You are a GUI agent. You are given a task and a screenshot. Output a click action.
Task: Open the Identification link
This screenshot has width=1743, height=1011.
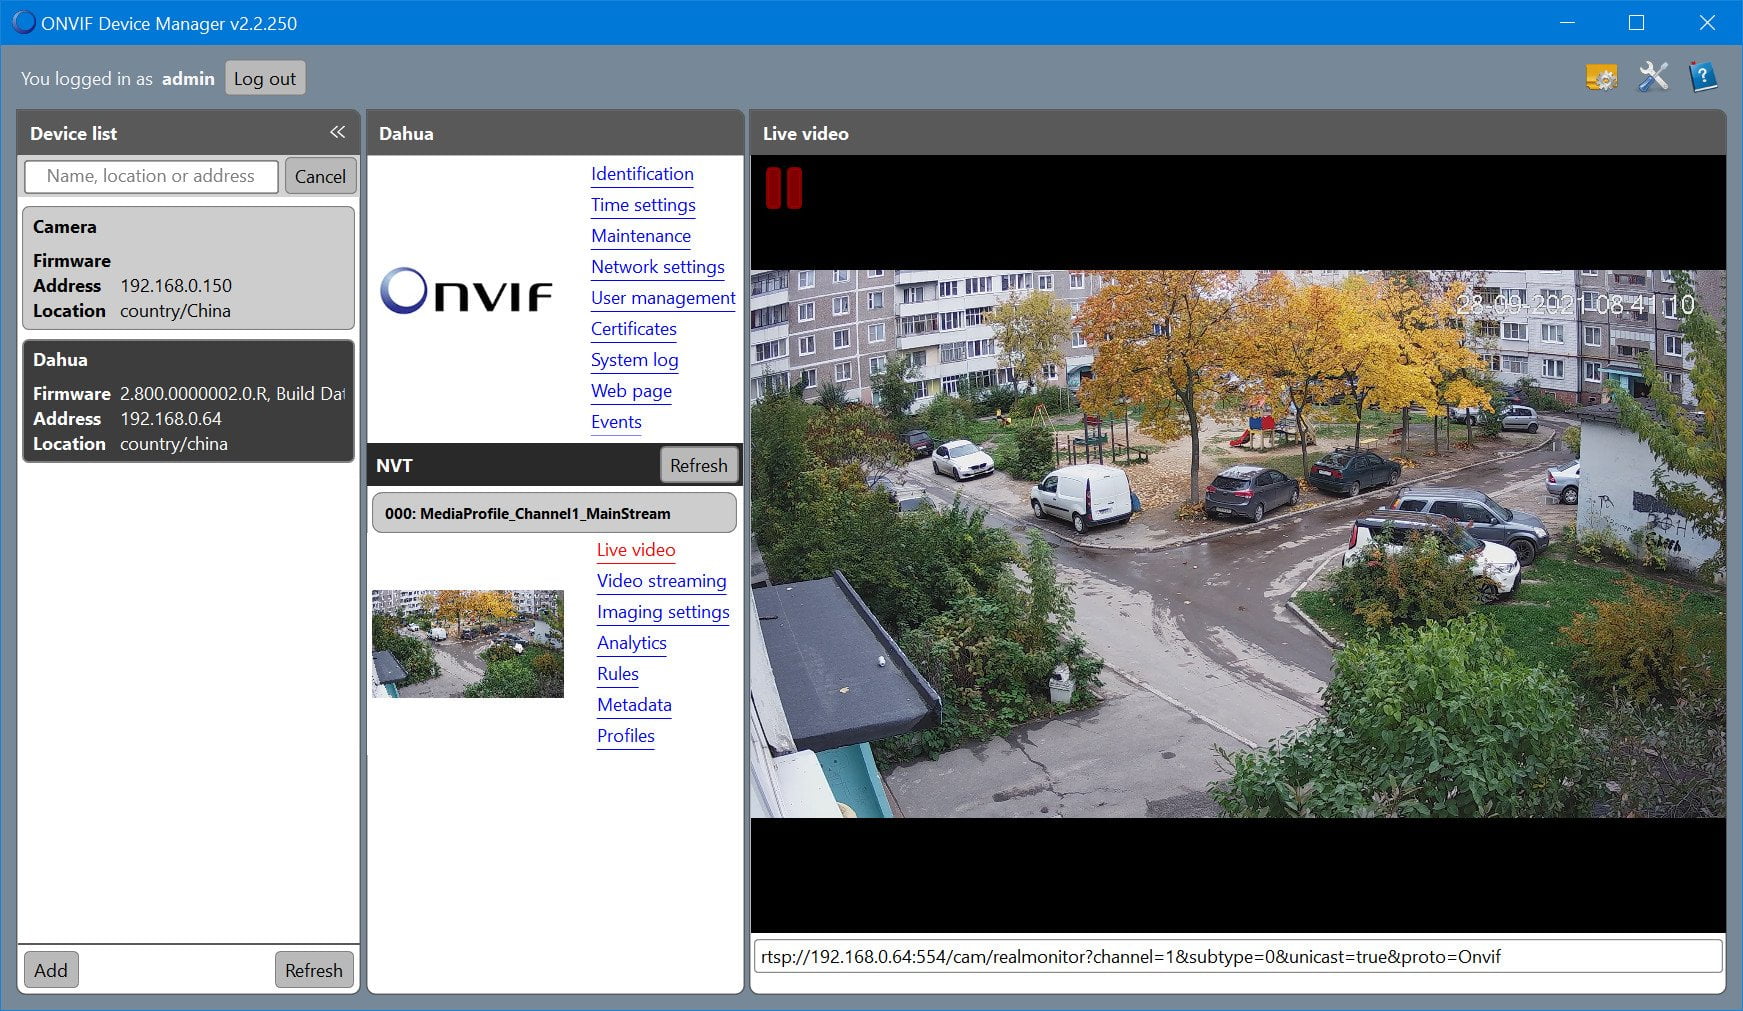(x=642, y=174)
